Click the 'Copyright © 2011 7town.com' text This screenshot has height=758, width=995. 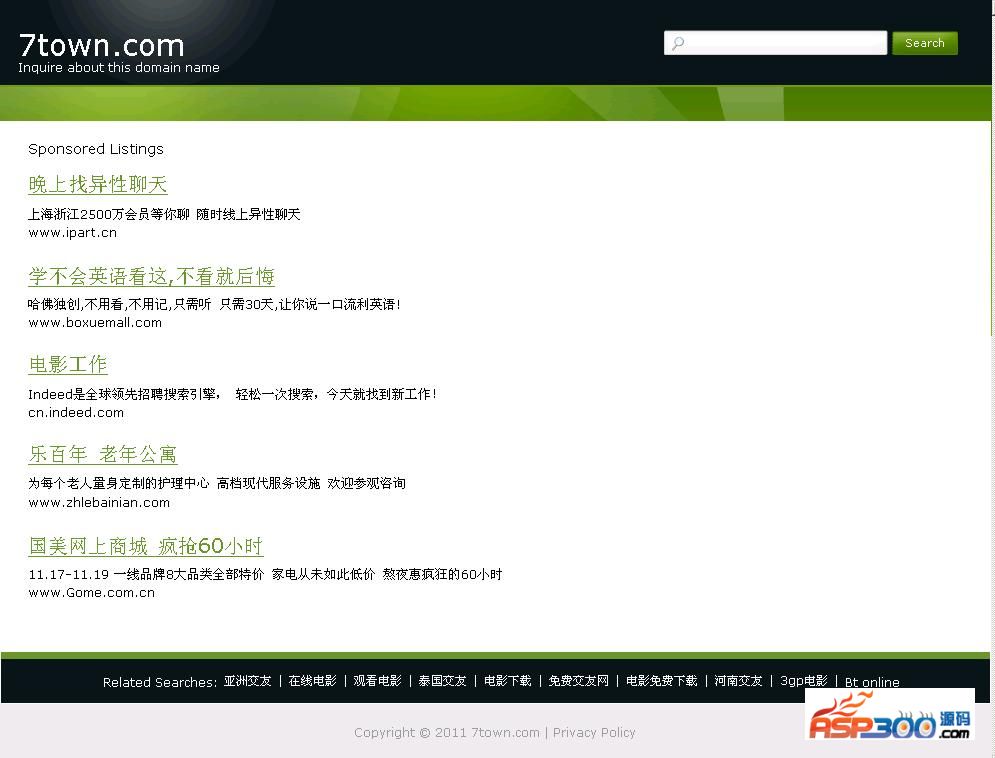tap(447, 733)
